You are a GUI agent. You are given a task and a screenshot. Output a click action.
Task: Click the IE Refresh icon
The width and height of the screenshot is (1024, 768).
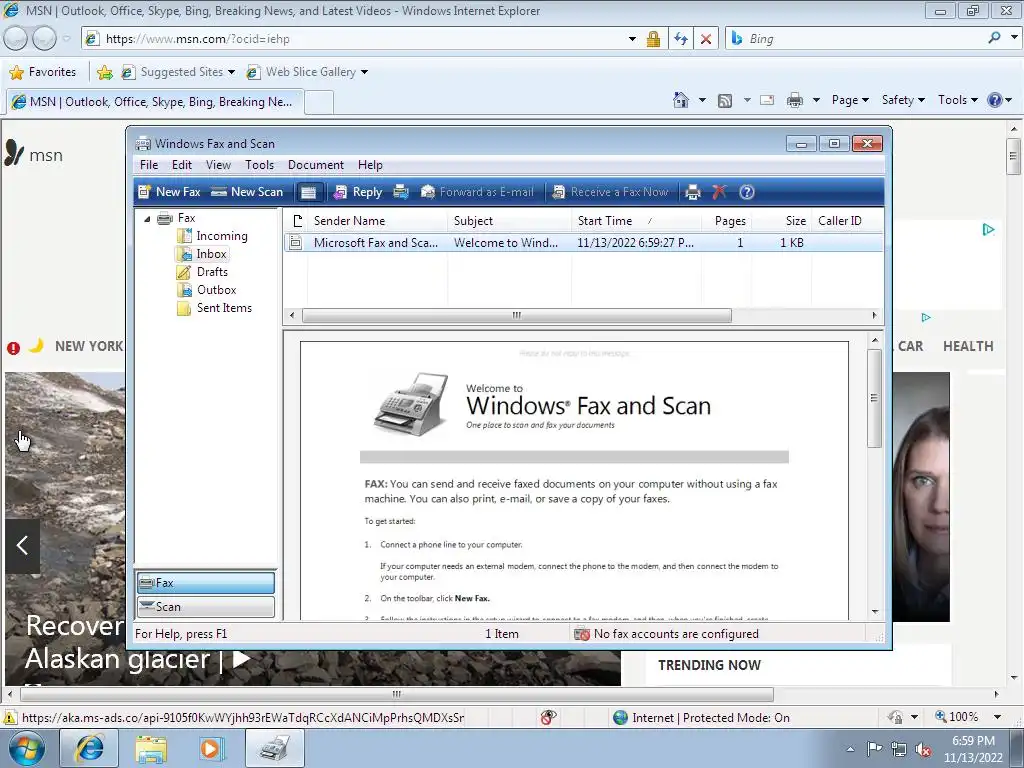pyautogui.click(x=681, y=39)
